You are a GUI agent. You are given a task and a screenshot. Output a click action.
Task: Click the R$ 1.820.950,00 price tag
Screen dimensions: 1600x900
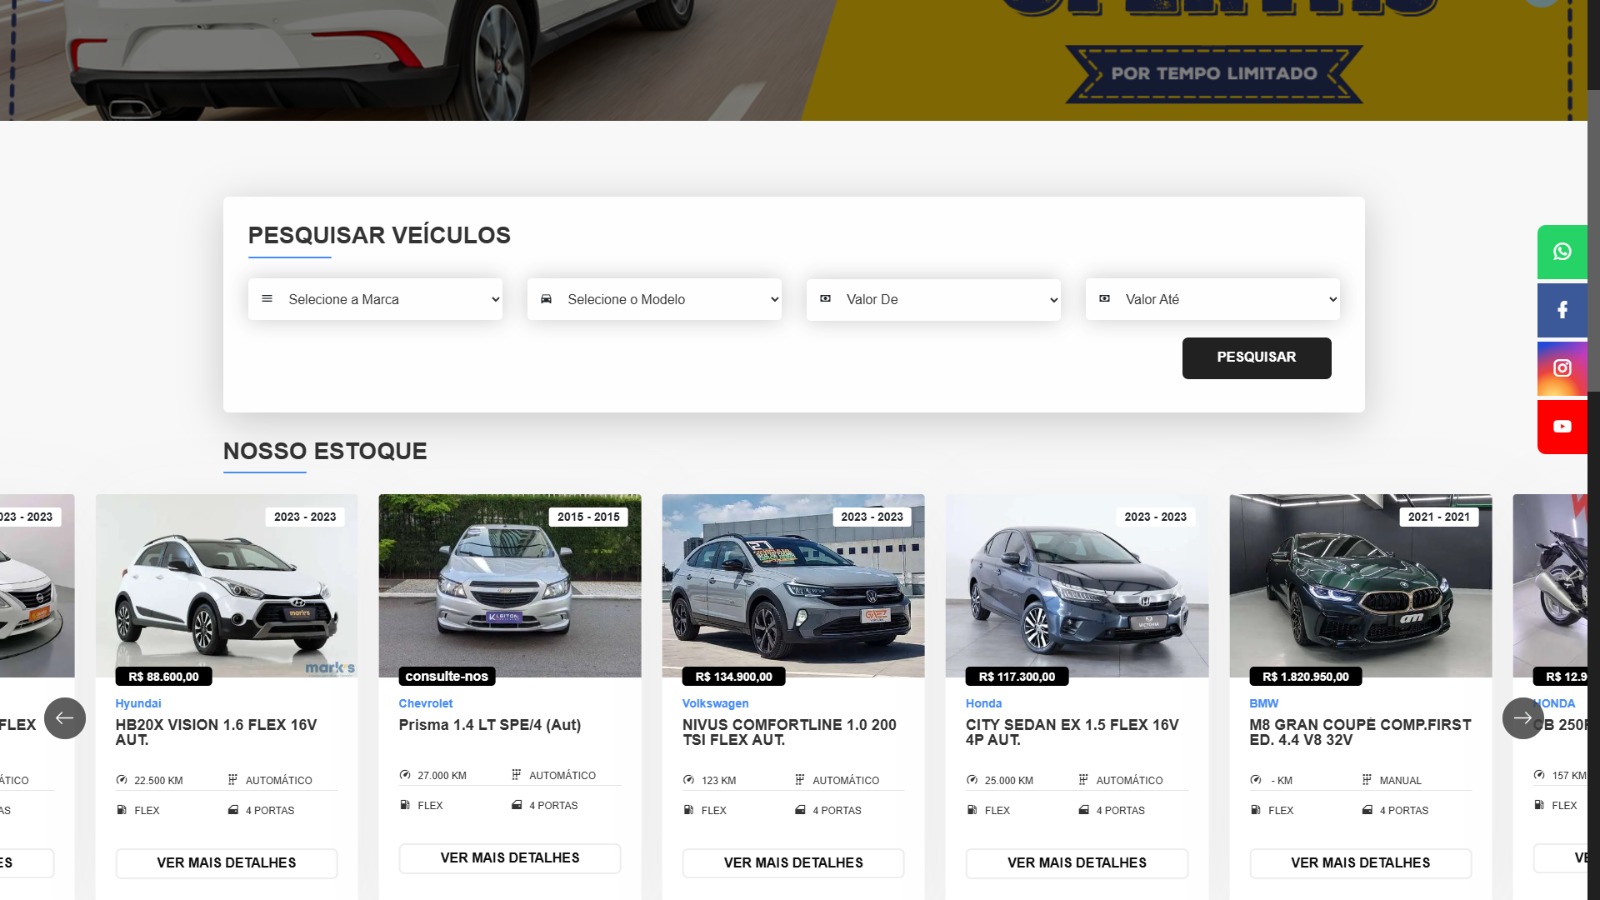(1306, 677)
